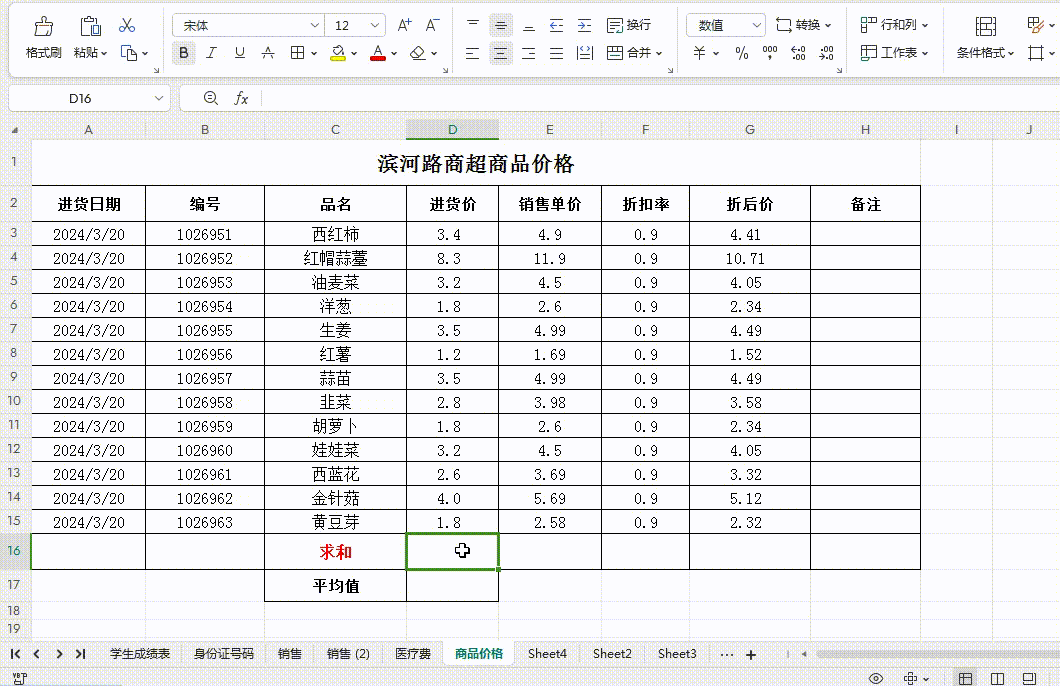The height and width of the screenshot is (686, 1060).
Task: Toggle wrap text (换行)
Action: pos(629,26)
